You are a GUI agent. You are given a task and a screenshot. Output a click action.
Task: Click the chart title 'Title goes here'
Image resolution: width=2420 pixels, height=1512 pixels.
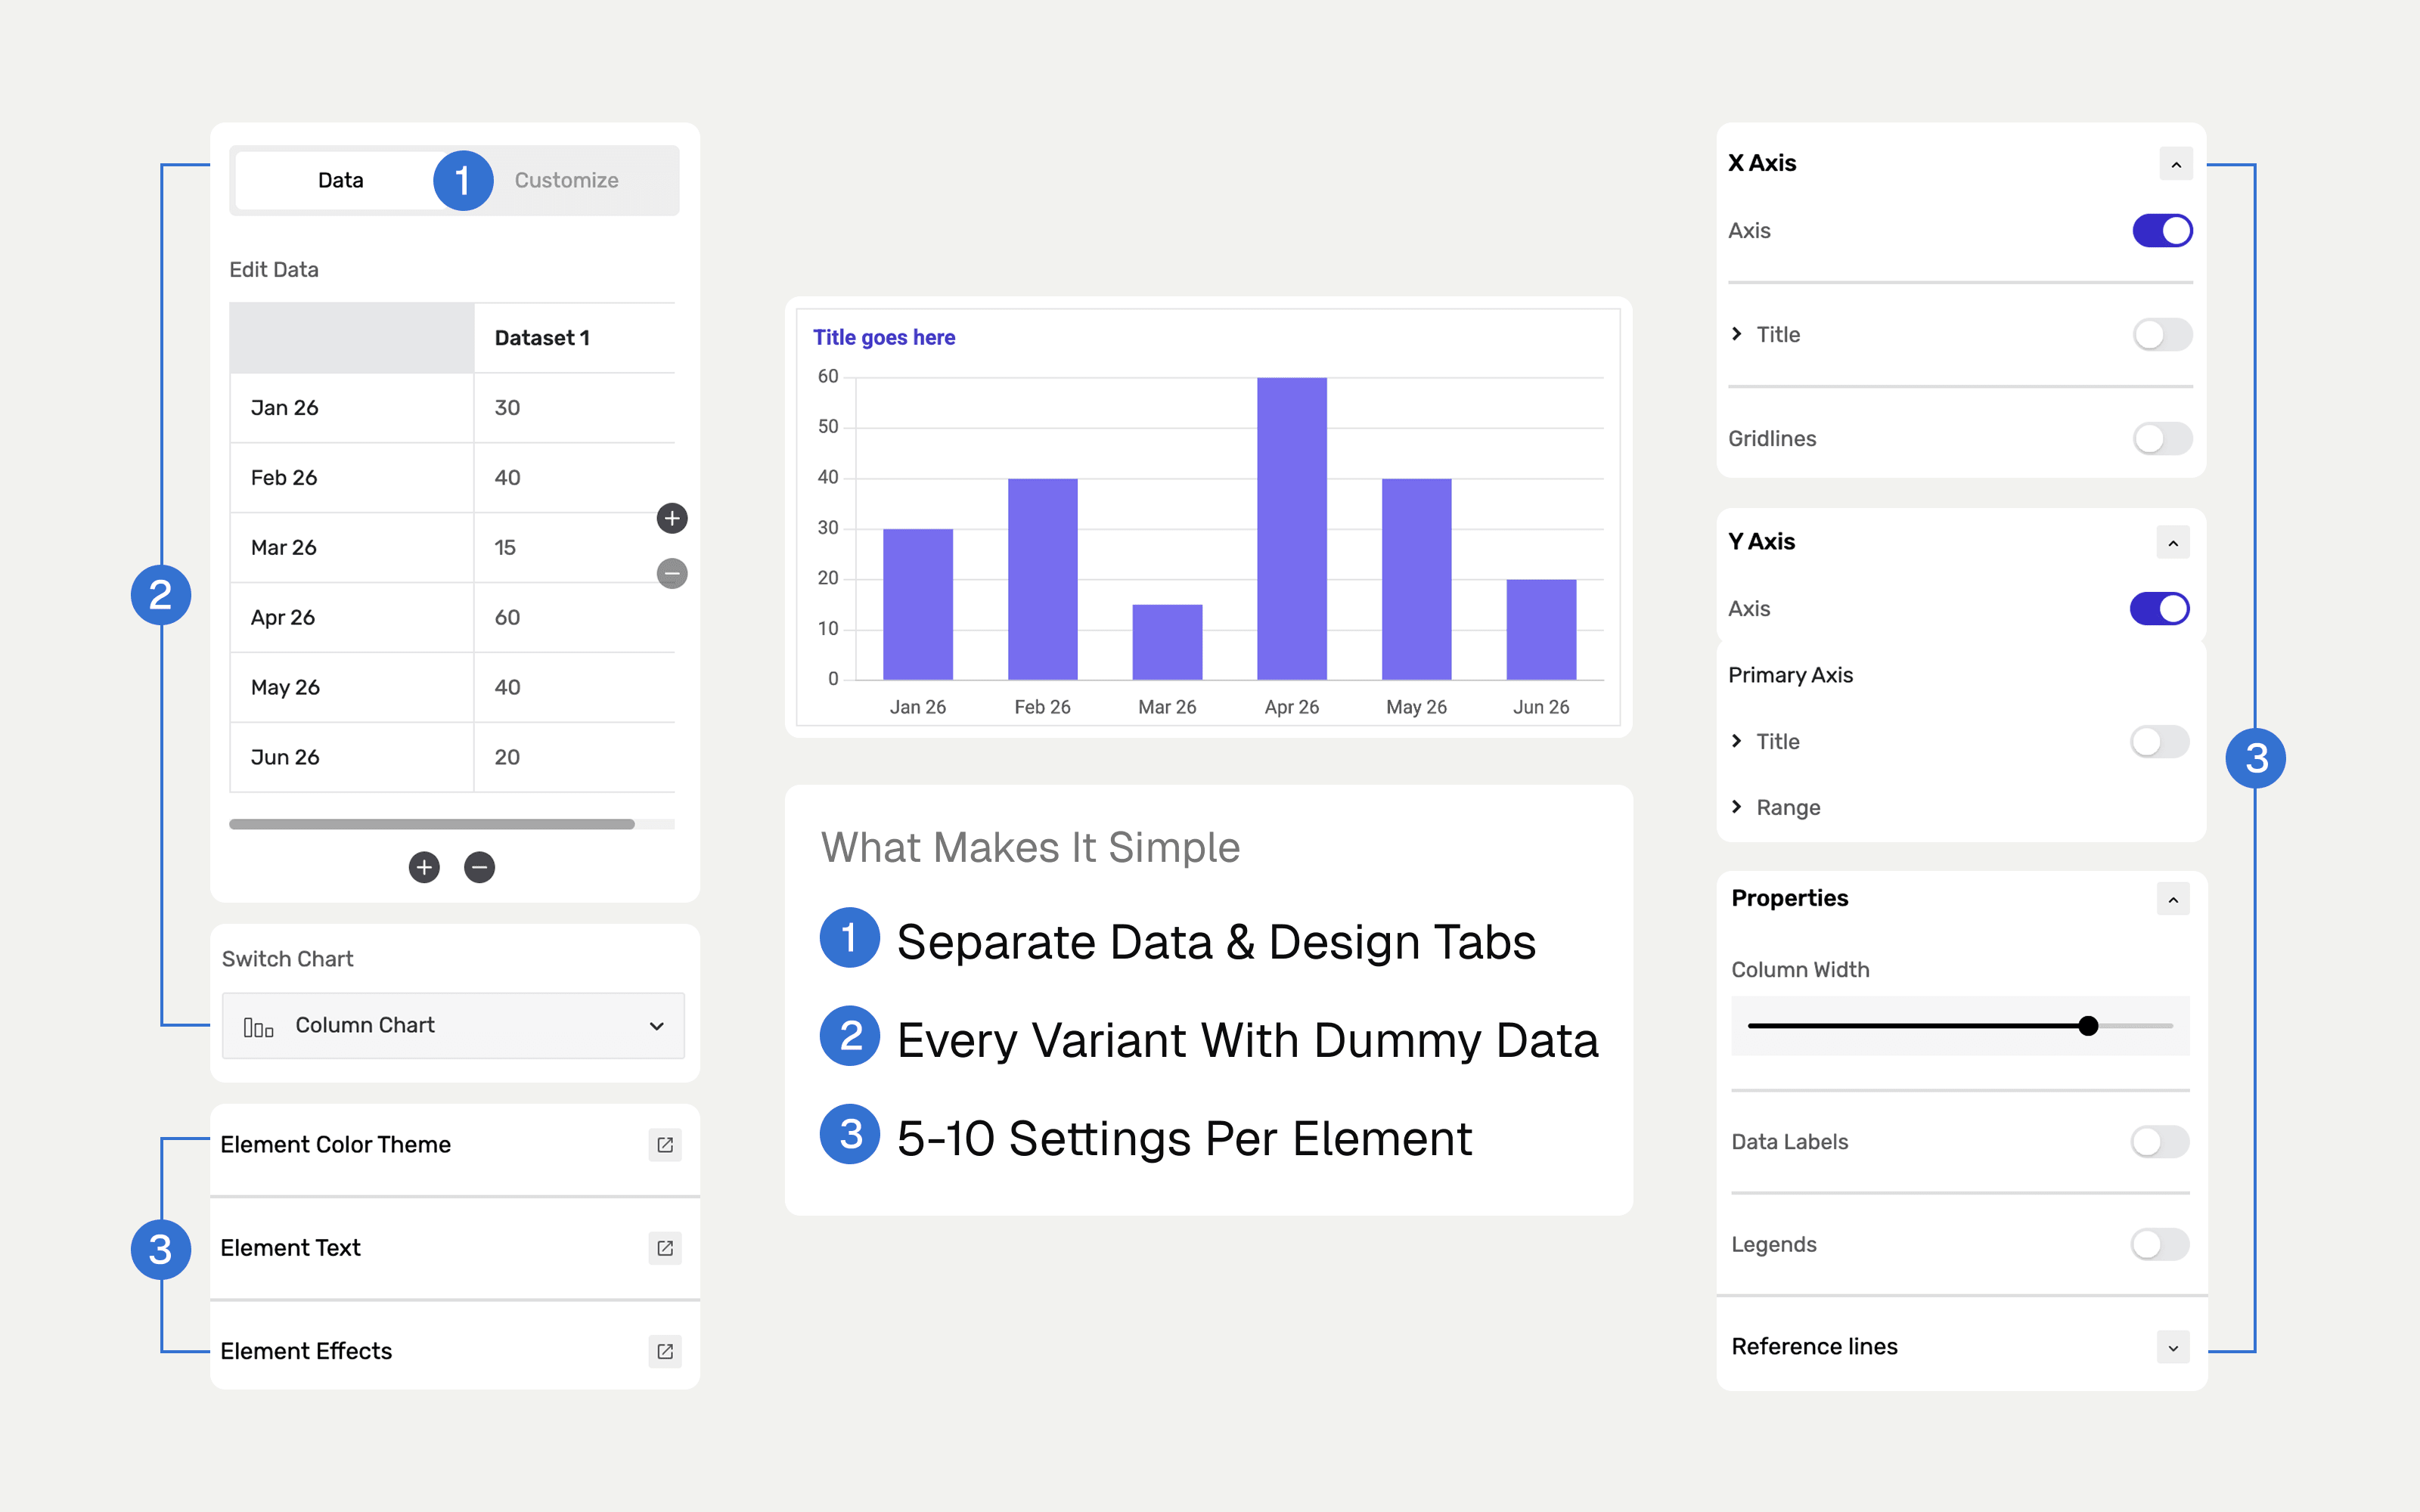coord(884,338)
